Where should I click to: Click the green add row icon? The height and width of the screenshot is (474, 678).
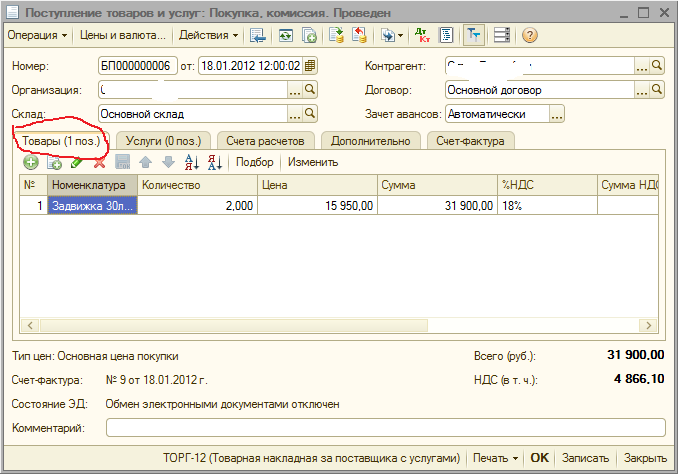click(x=31, y=162)
